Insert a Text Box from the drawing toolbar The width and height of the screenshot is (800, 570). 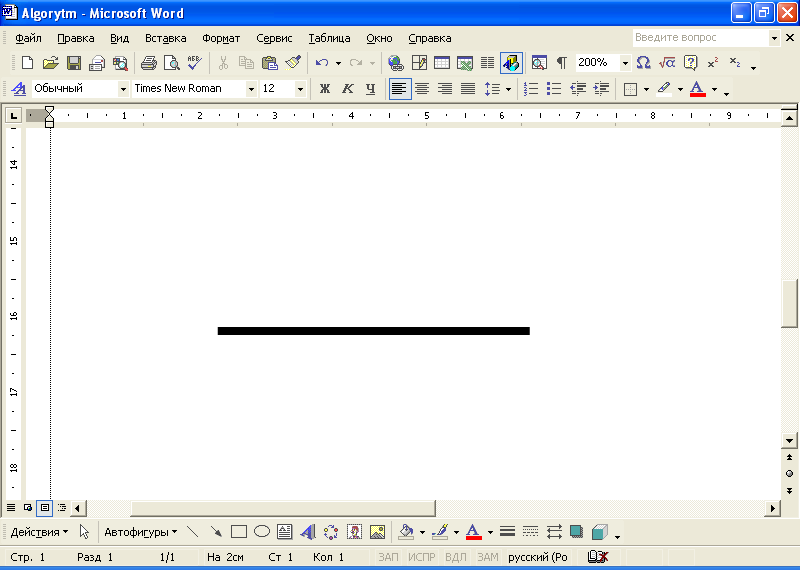(285, 532)
